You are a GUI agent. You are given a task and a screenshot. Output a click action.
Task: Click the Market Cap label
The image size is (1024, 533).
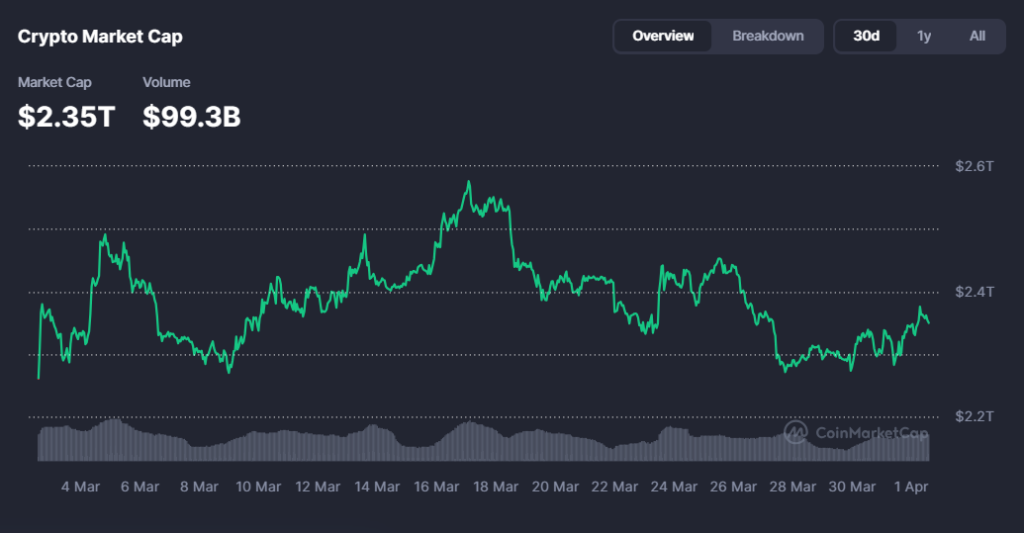click(x=51, y=82)
